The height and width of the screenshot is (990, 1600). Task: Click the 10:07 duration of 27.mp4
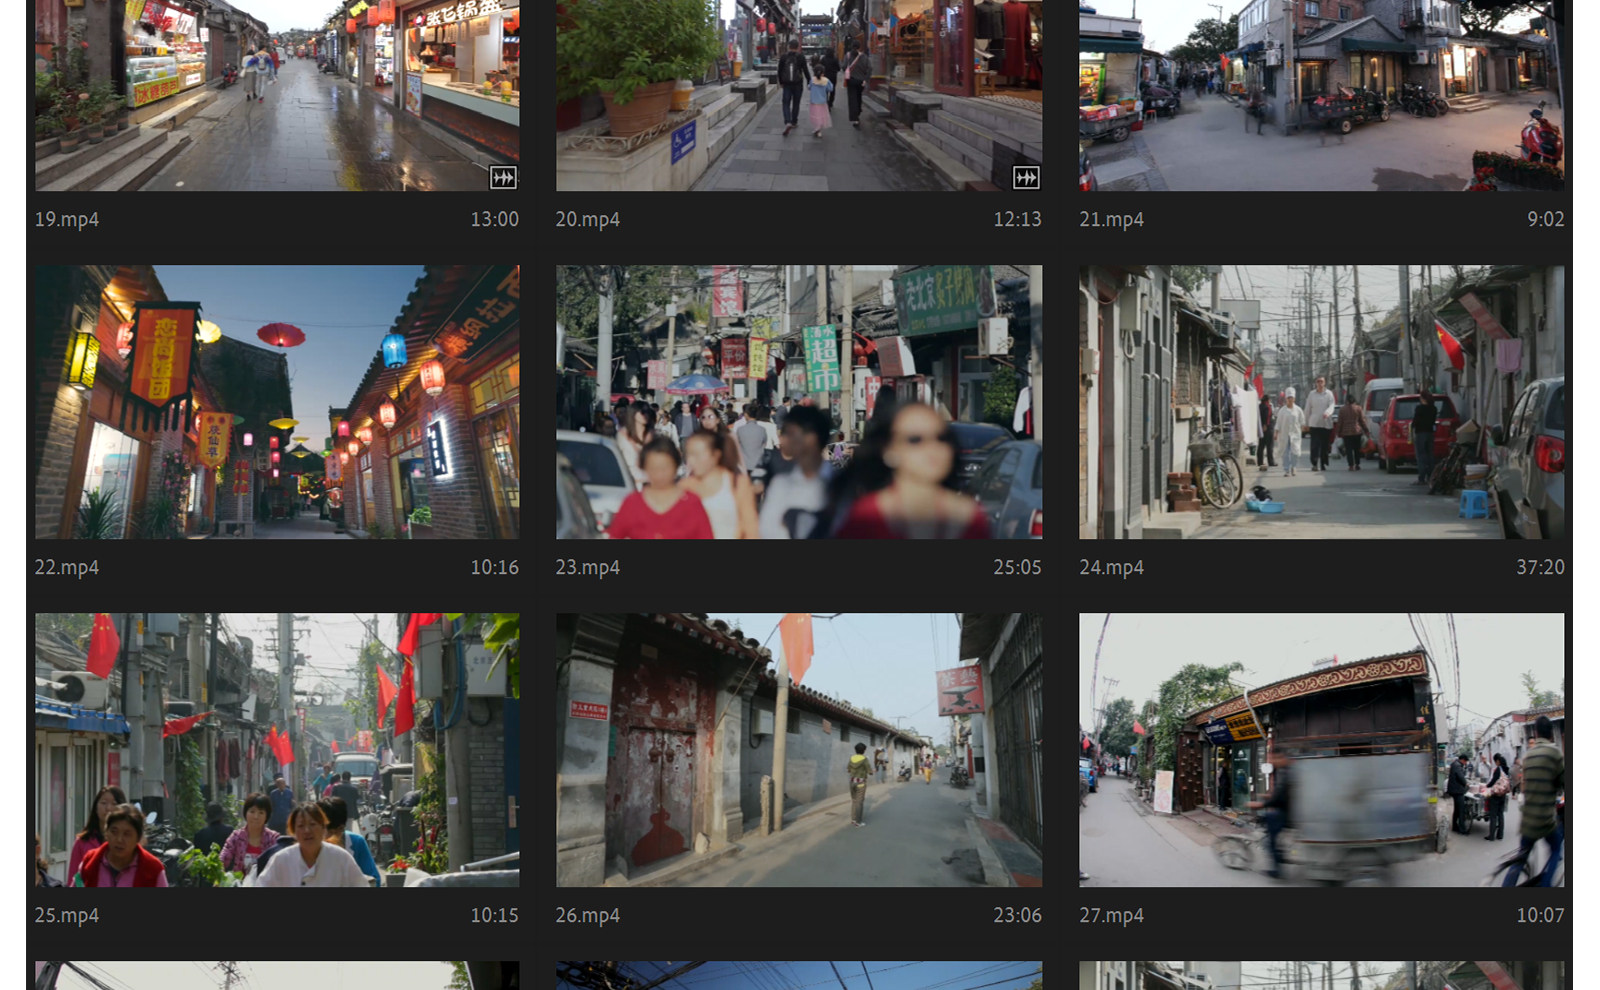click(x=1540, y=915)
